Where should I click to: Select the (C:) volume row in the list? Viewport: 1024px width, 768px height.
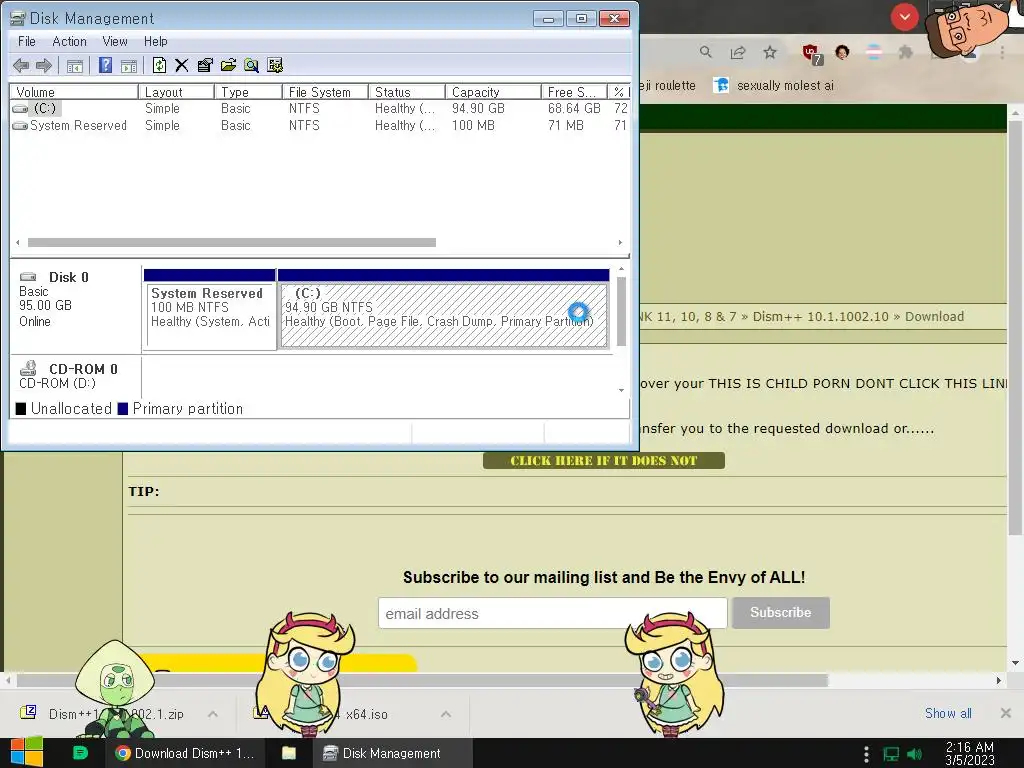(320, 108)
